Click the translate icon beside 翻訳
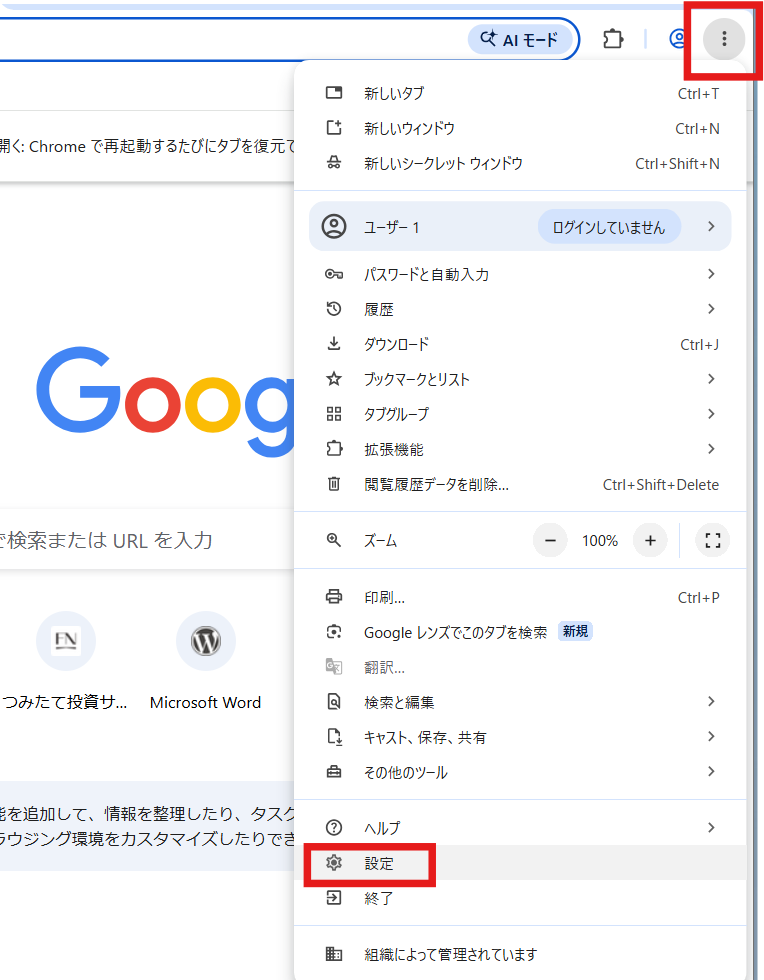This screenshot has width=764, height=980. click(334, 667)
